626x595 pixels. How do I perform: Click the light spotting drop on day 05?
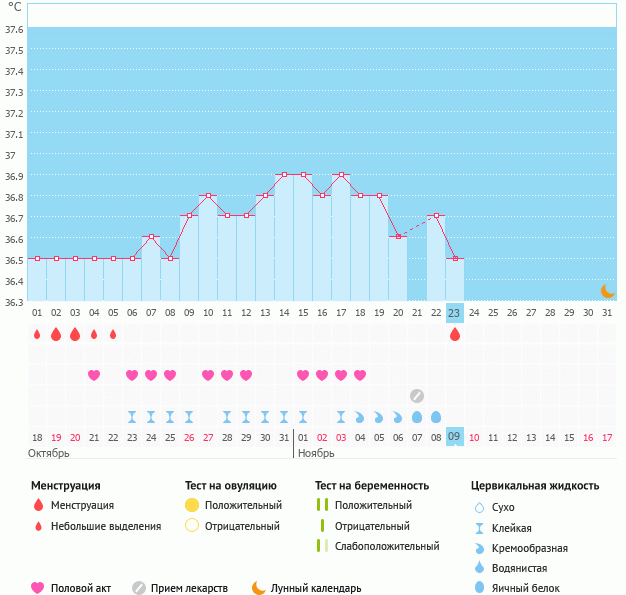pyautogui.click(x=113, y=334)
